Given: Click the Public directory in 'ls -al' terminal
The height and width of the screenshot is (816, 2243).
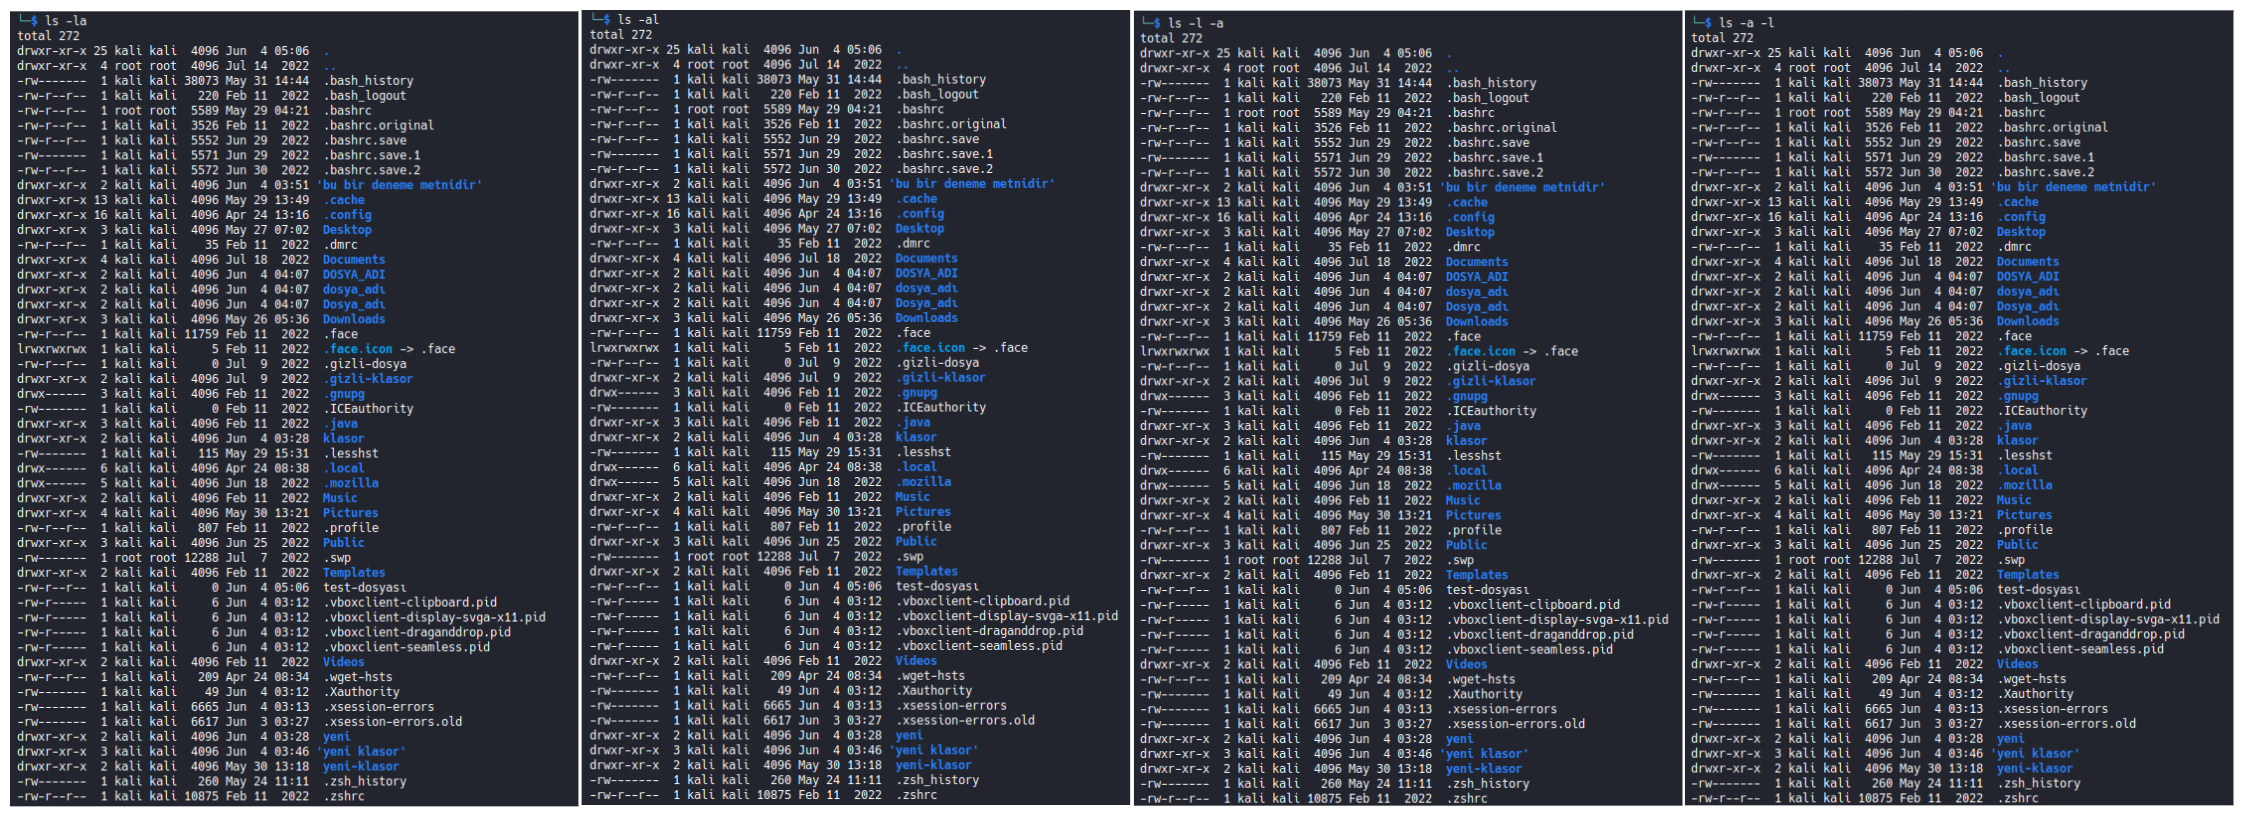Looking at the screenshot, I should tap(916, 542).
